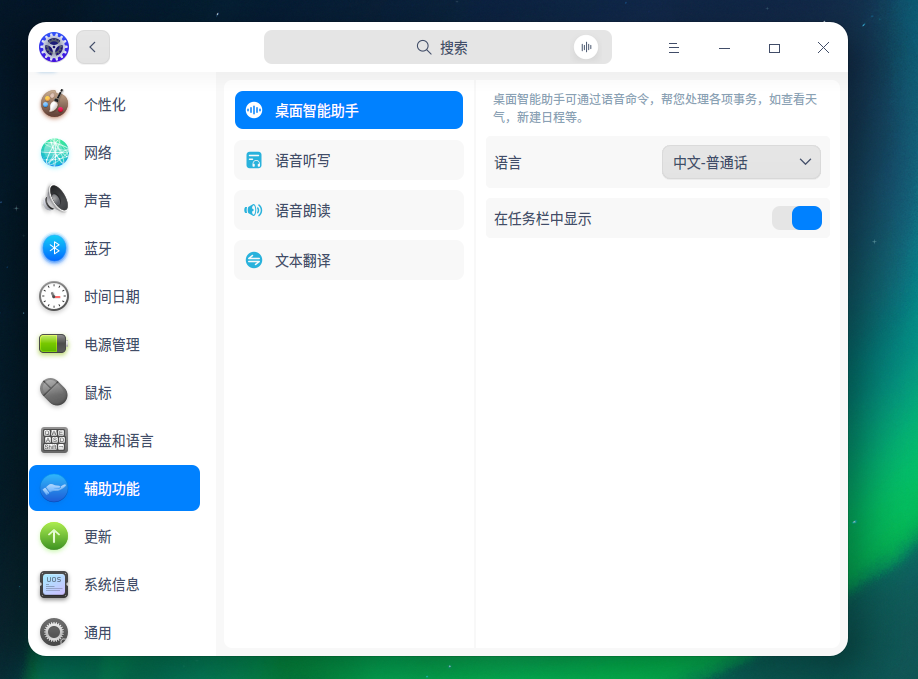918x679 pixels.
Task: Open 声音 sound settings
Action: tap(114, 201)
